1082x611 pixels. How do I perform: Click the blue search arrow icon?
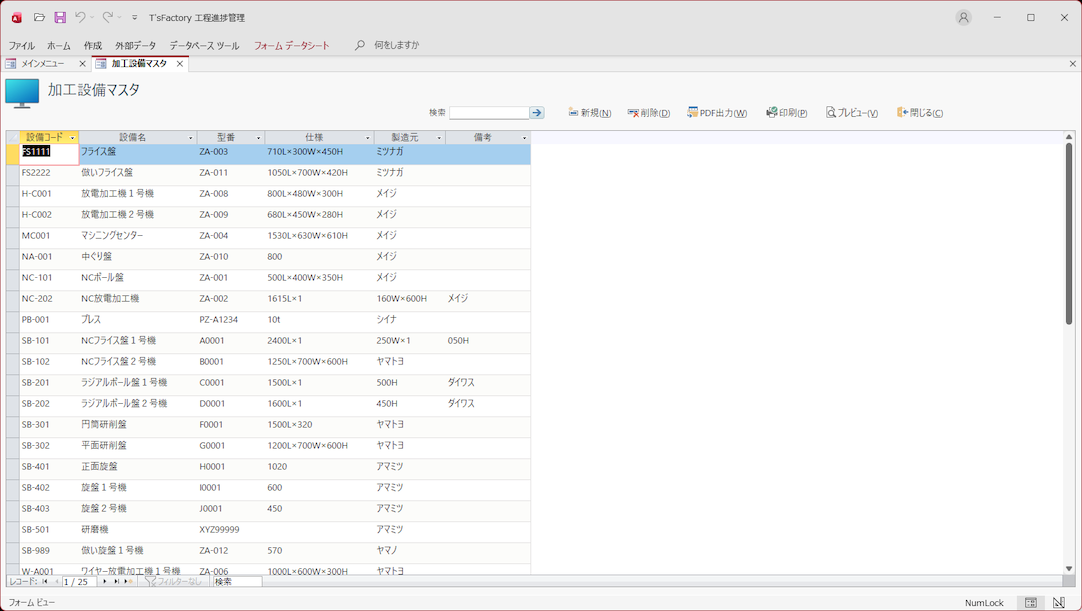tap(537, 113)
